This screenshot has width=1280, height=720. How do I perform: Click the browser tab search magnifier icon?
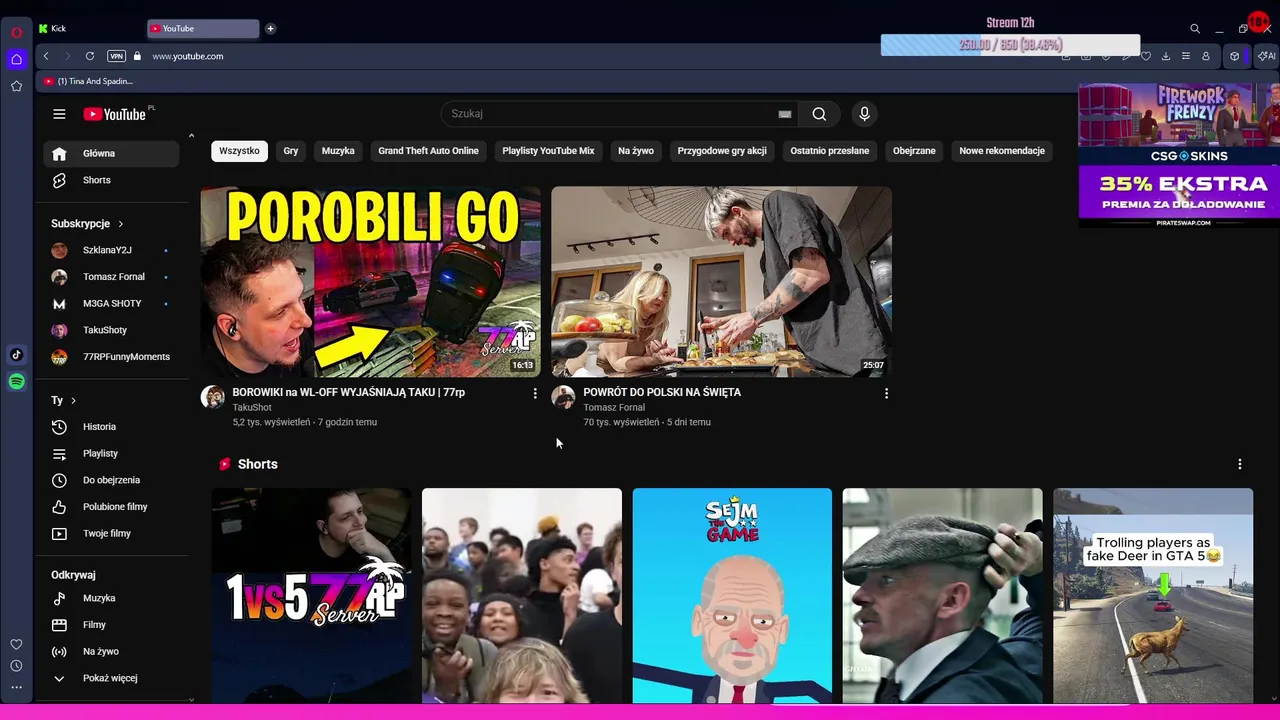(x=1195, y=29)
